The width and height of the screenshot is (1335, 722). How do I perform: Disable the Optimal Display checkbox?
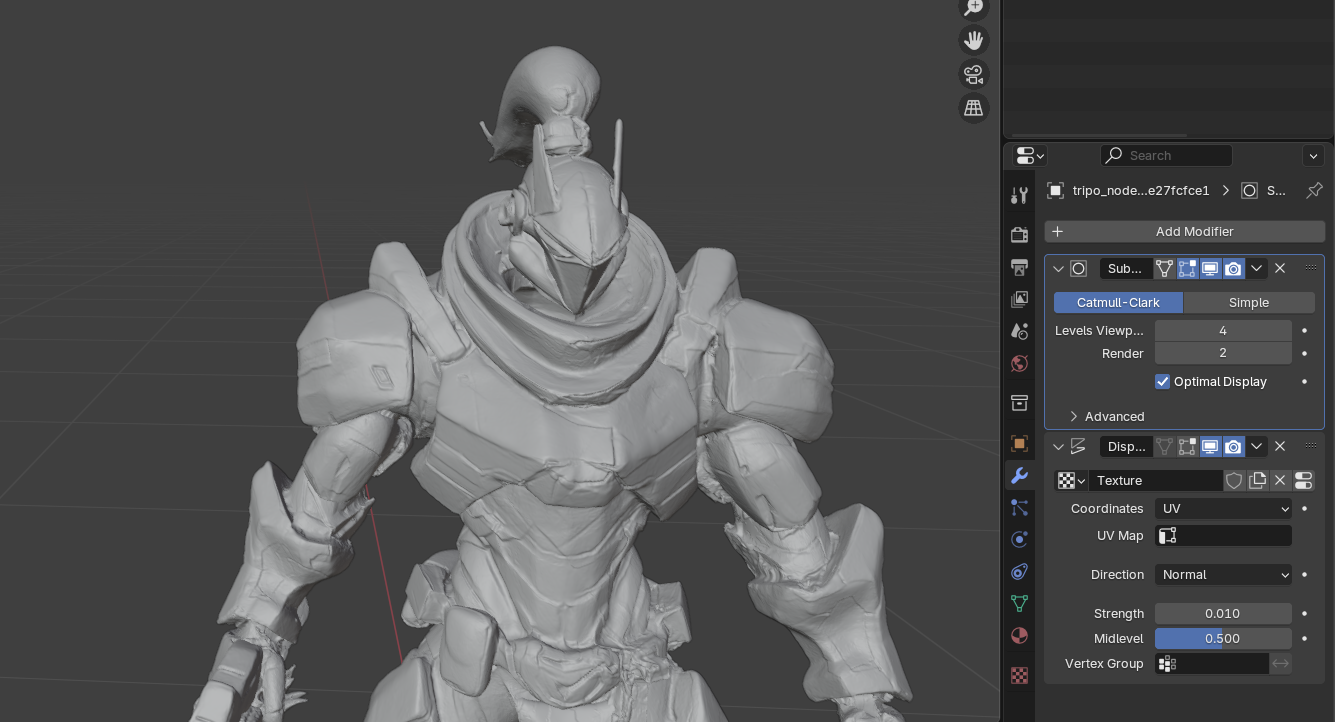point(1162,381)
